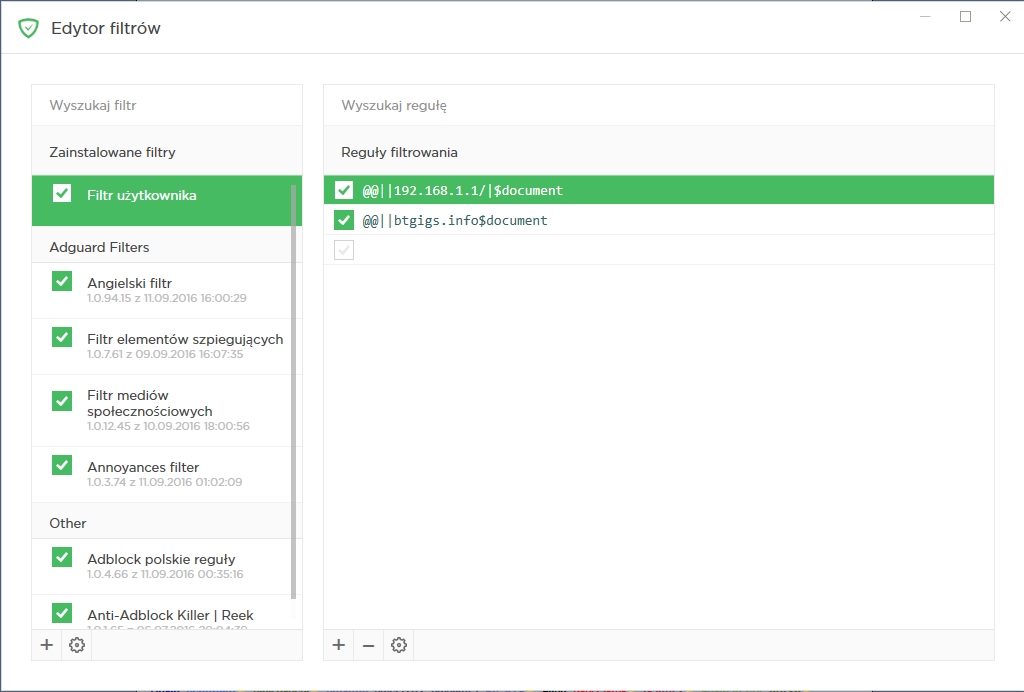Click version text 1.0.12.45 z 10.09.2016
The height and width of the screenshot is (692, 1024).
pos(168,426)
